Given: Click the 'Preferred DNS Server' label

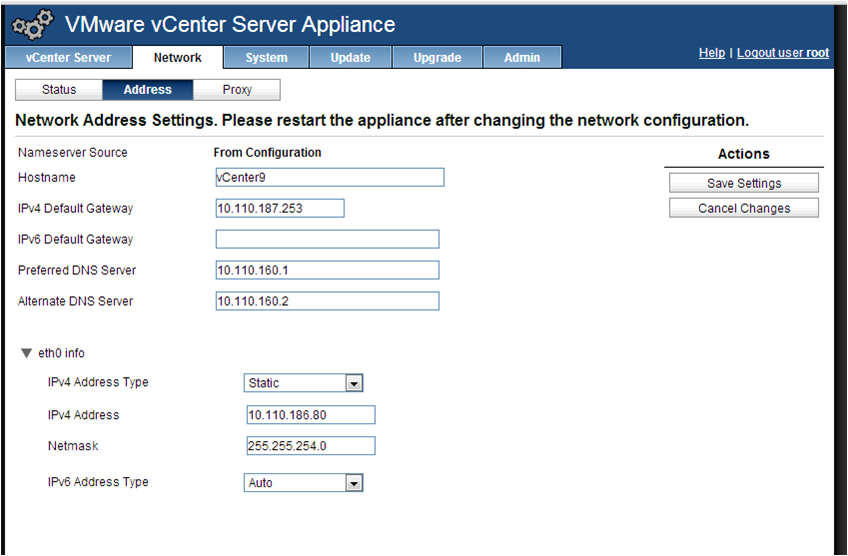Looking at the screenshot, I should 77,270.
